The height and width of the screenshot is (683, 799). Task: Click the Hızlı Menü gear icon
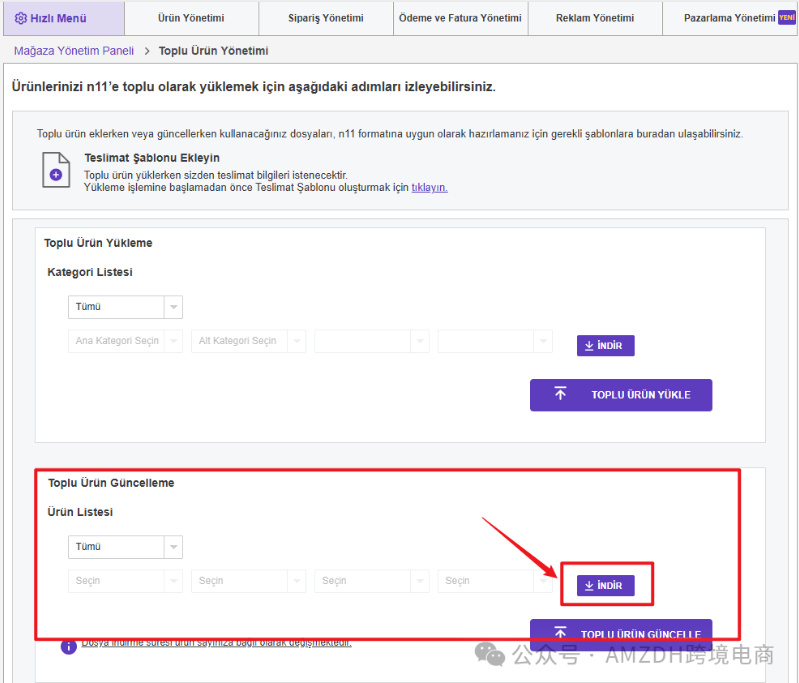pos(20,18)
